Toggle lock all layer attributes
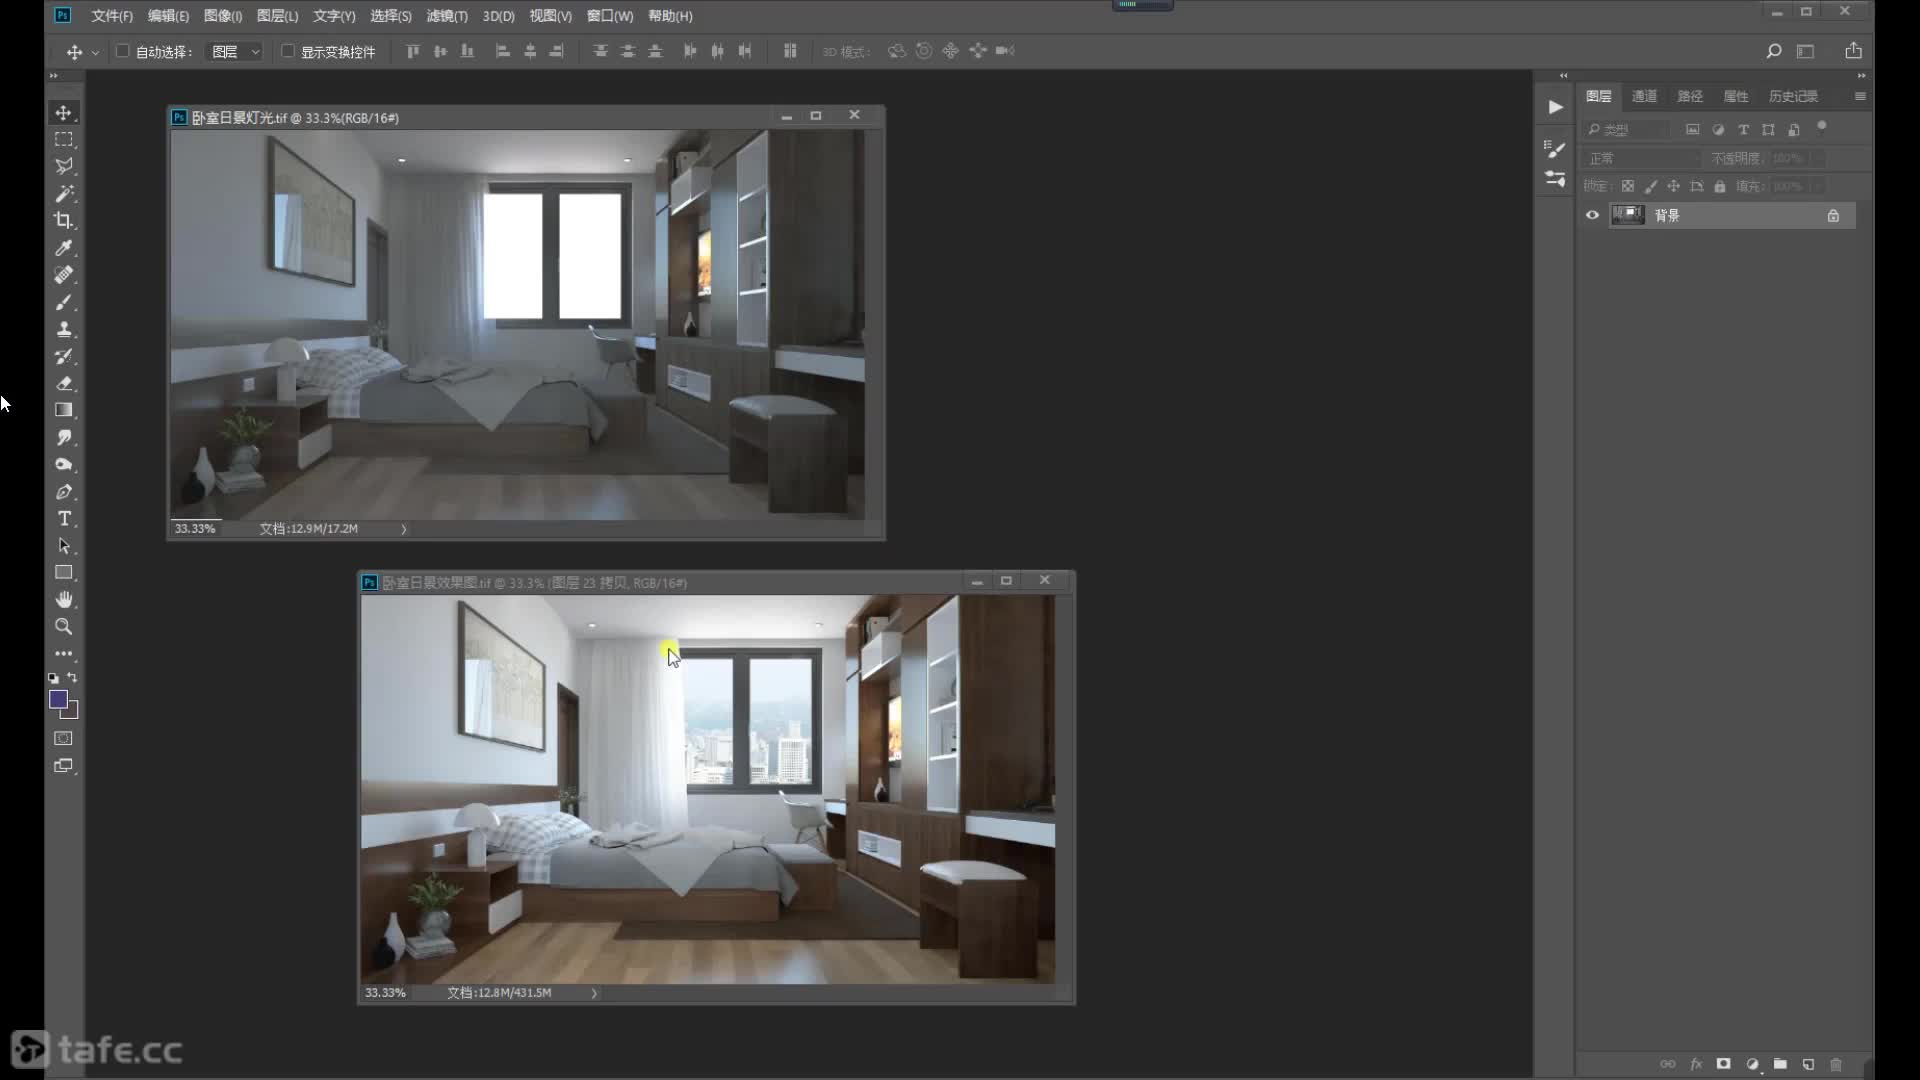Image resolution: width=1920 pixels, height=1080 pixels. (x=1720, y=187)
